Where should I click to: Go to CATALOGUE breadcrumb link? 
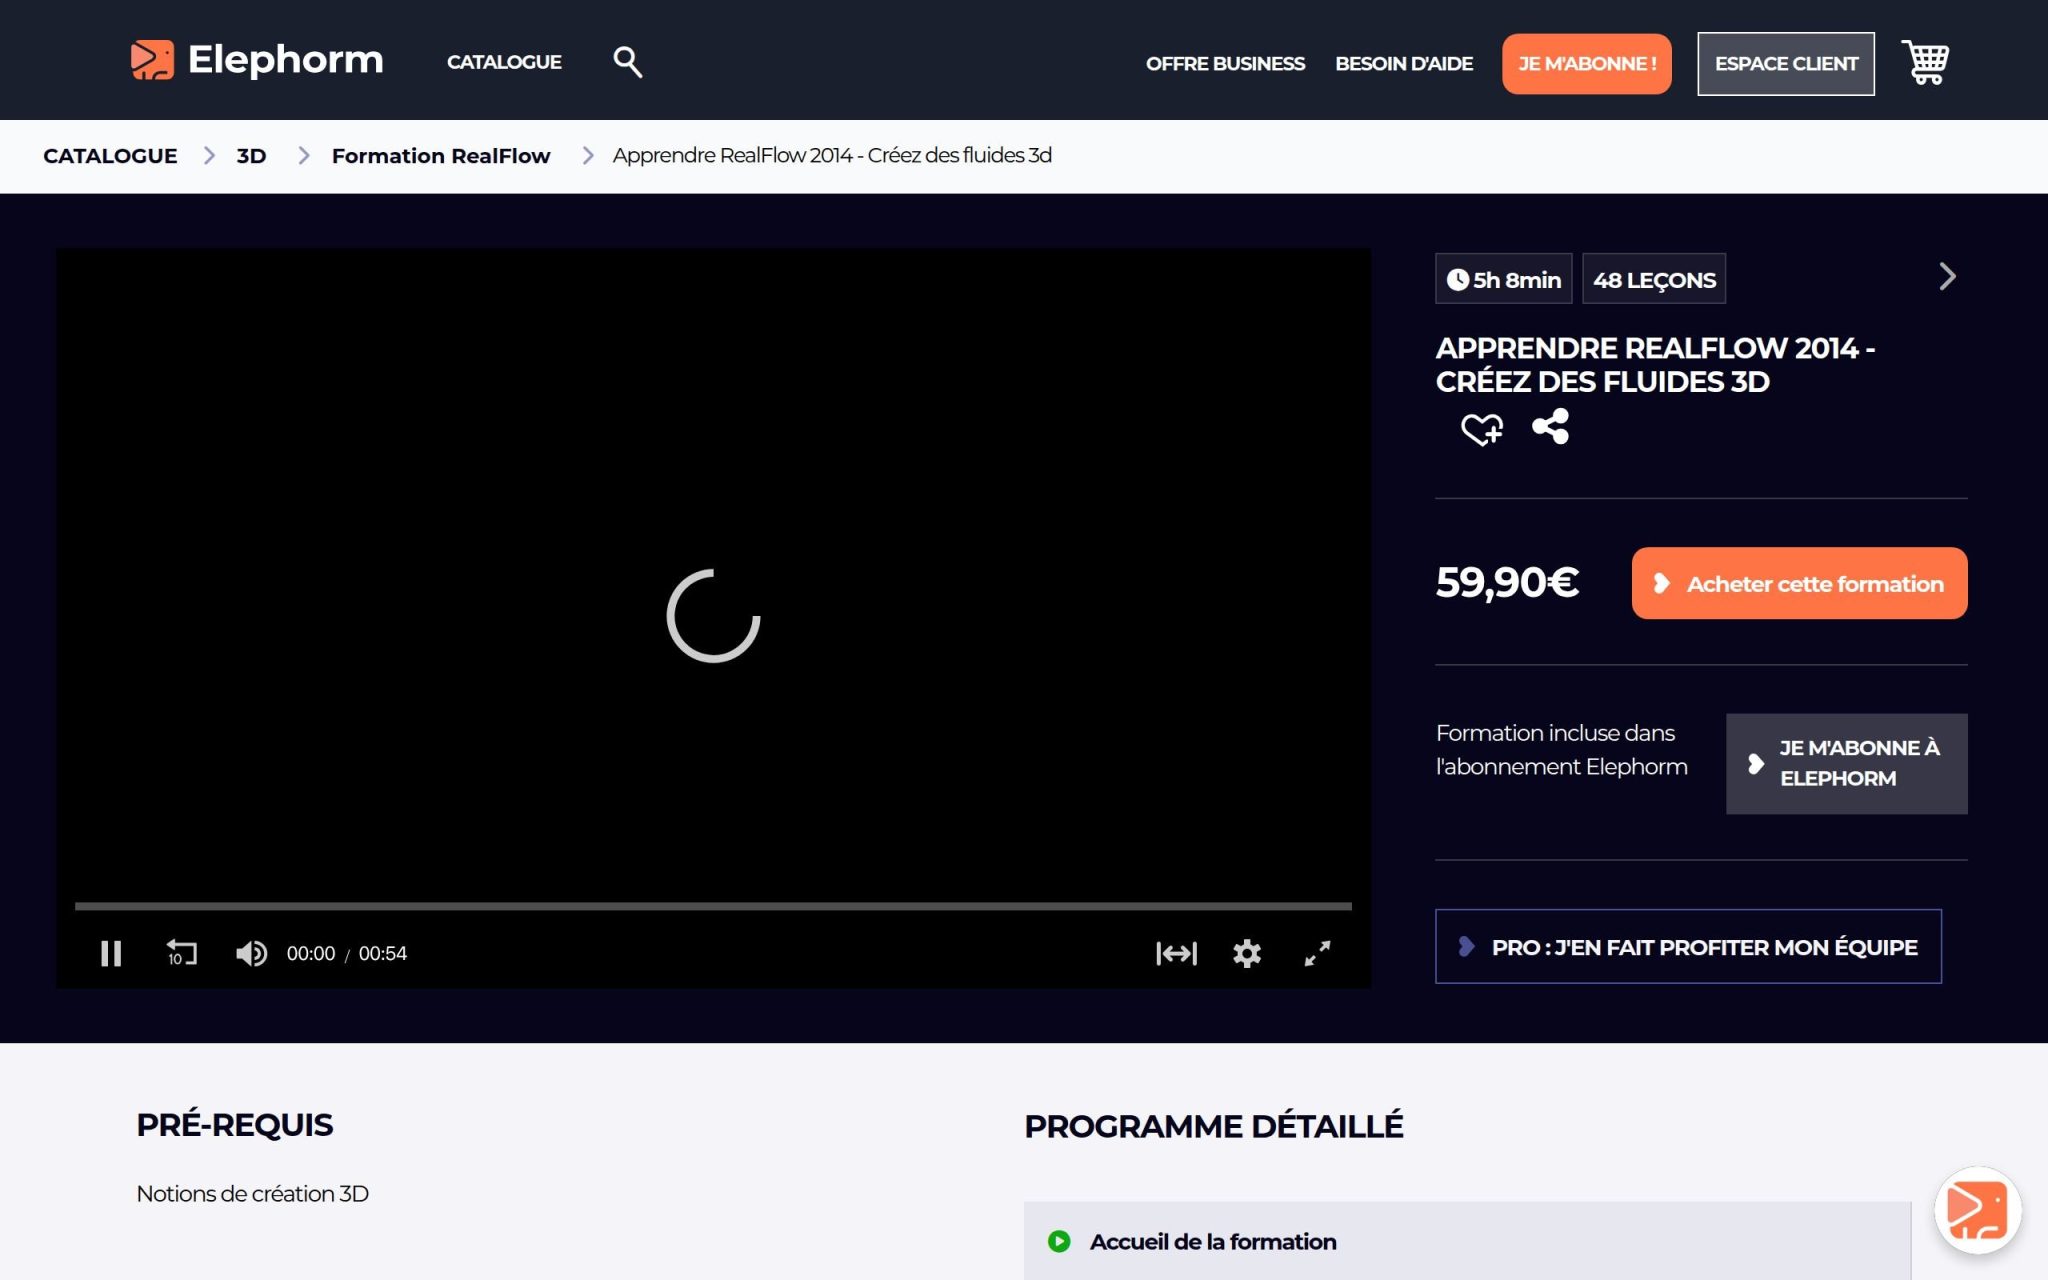coord(110,156)
